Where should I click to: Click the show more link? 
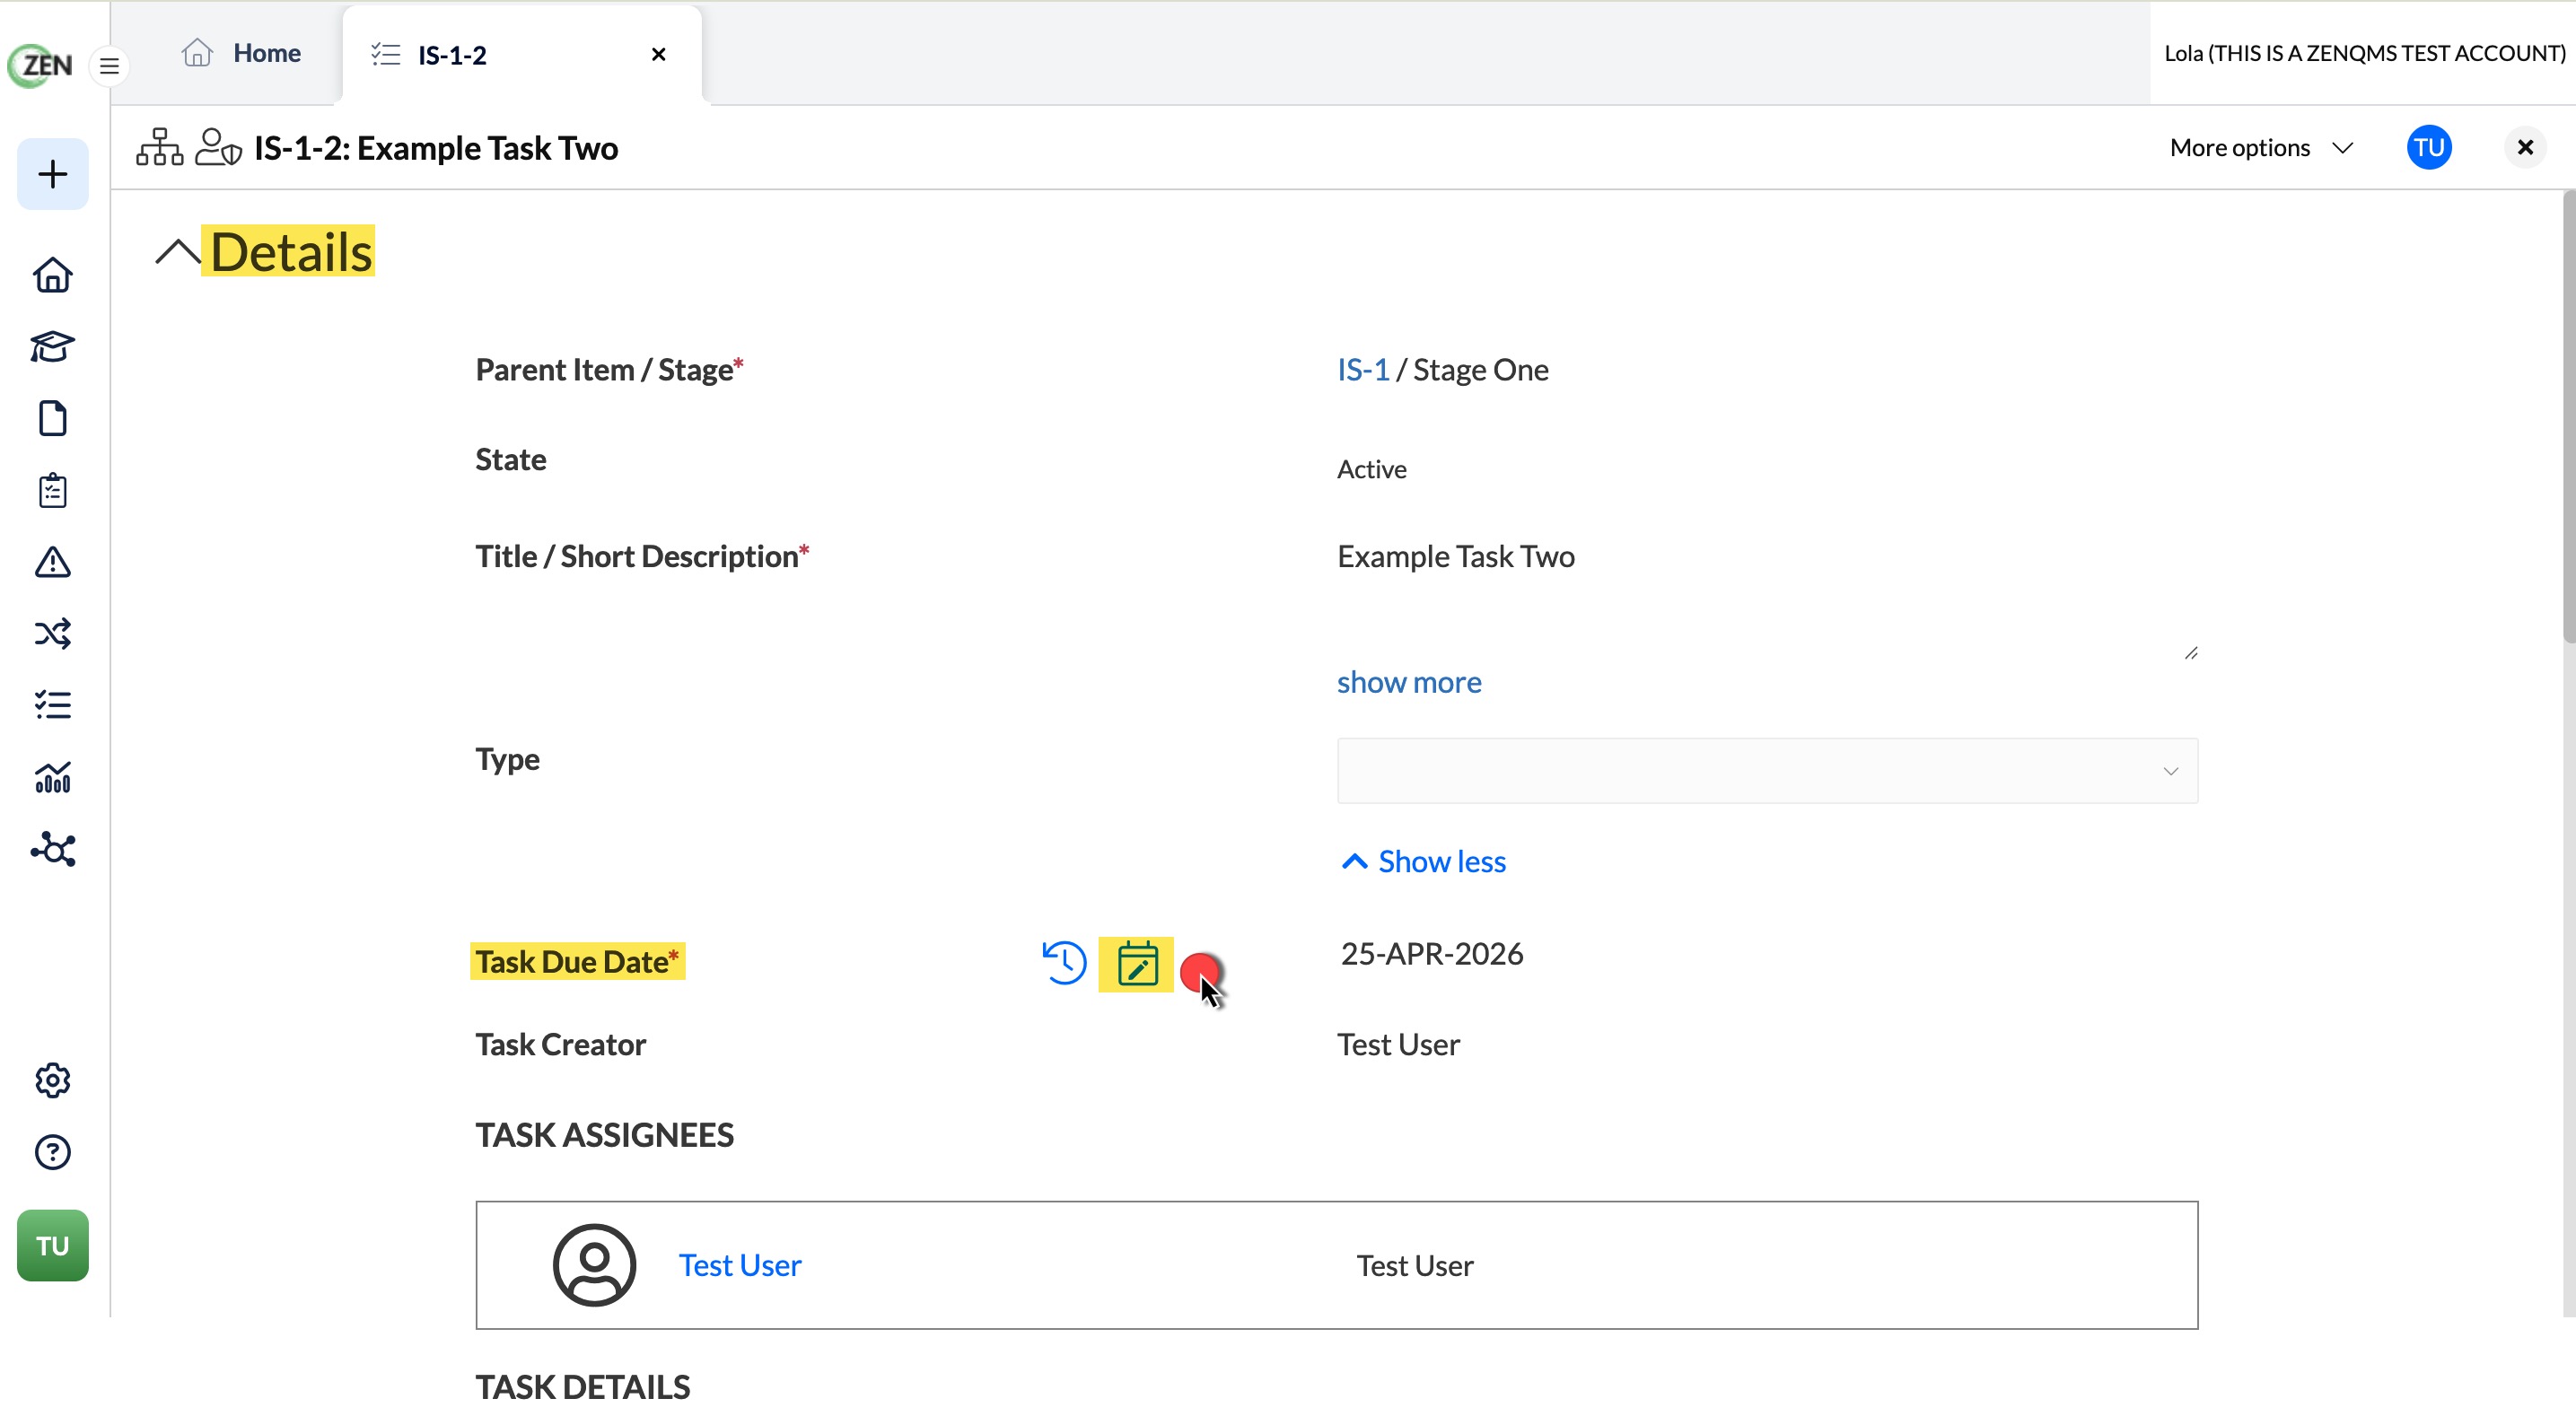point(1409,682)
